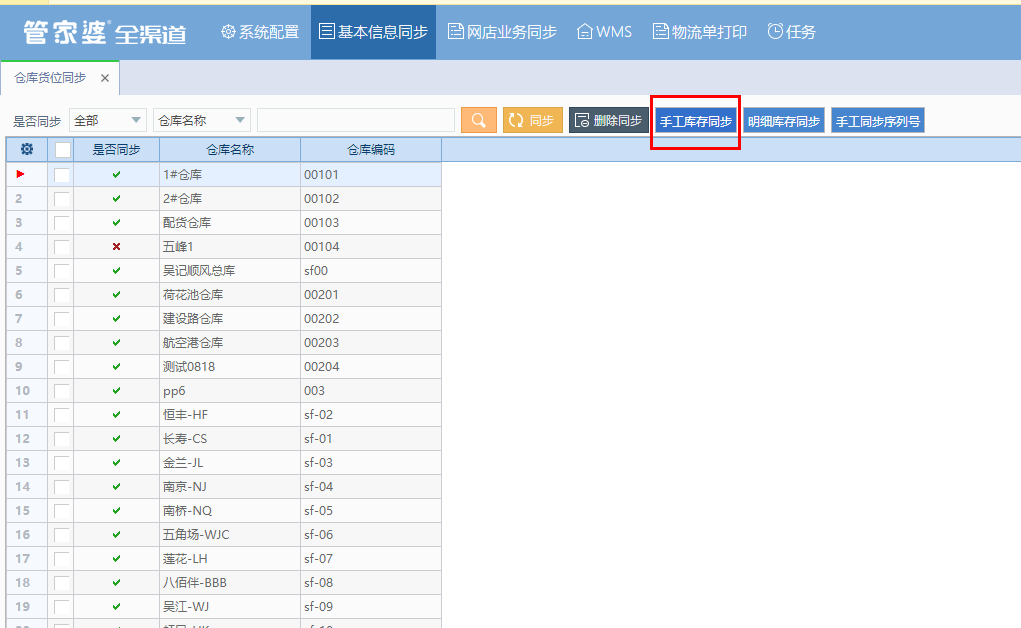Sort by 是否同步 column header

pos(117,150)
